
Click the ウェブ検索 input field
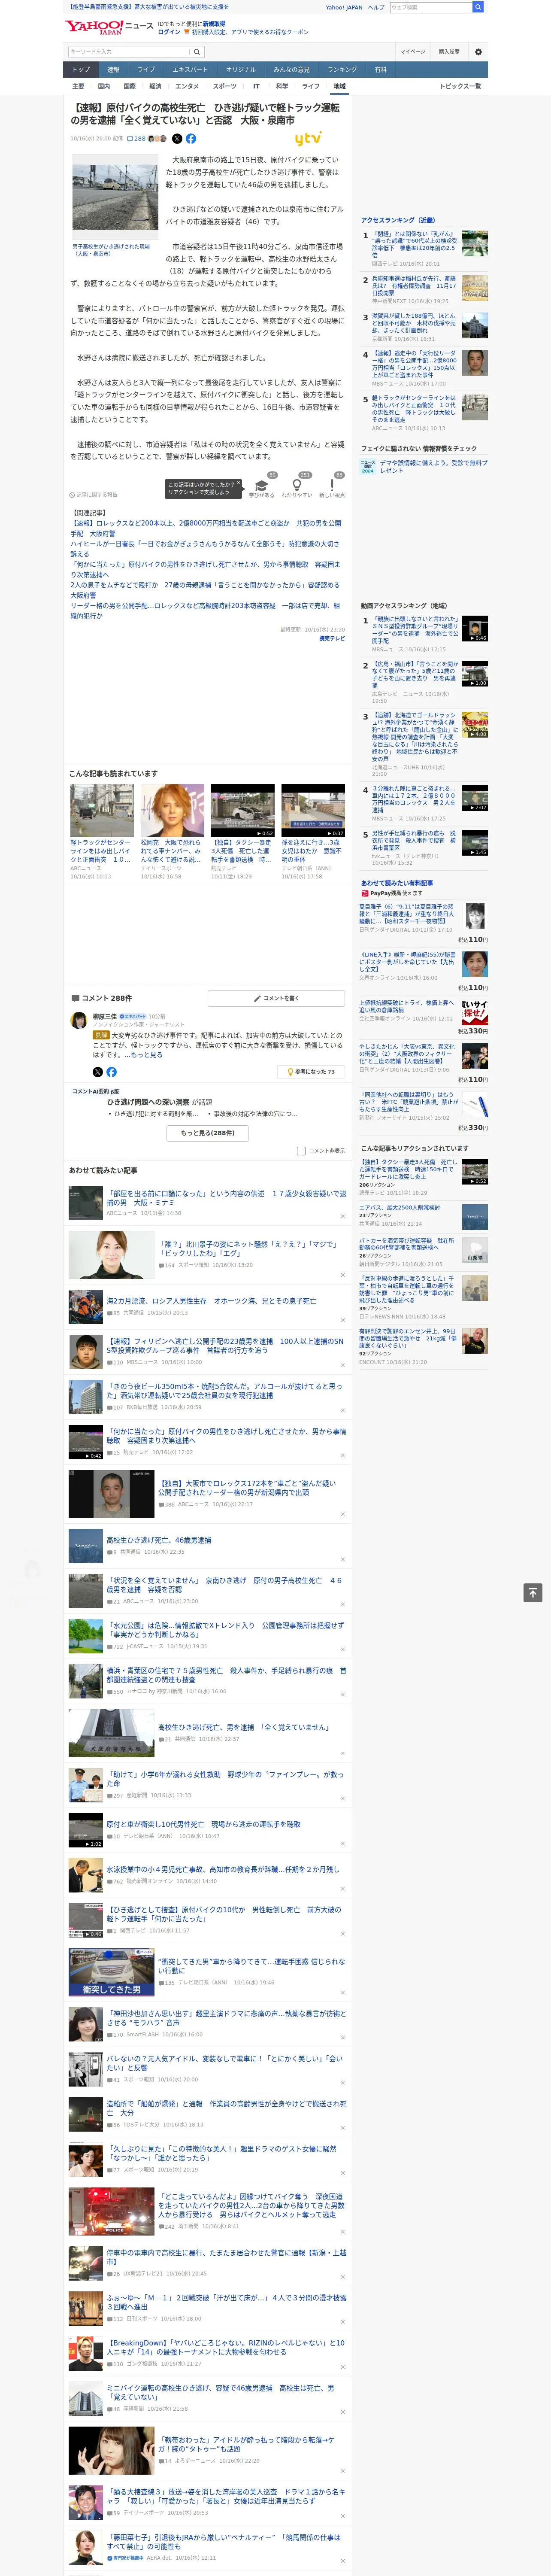[x=431, y=7]
